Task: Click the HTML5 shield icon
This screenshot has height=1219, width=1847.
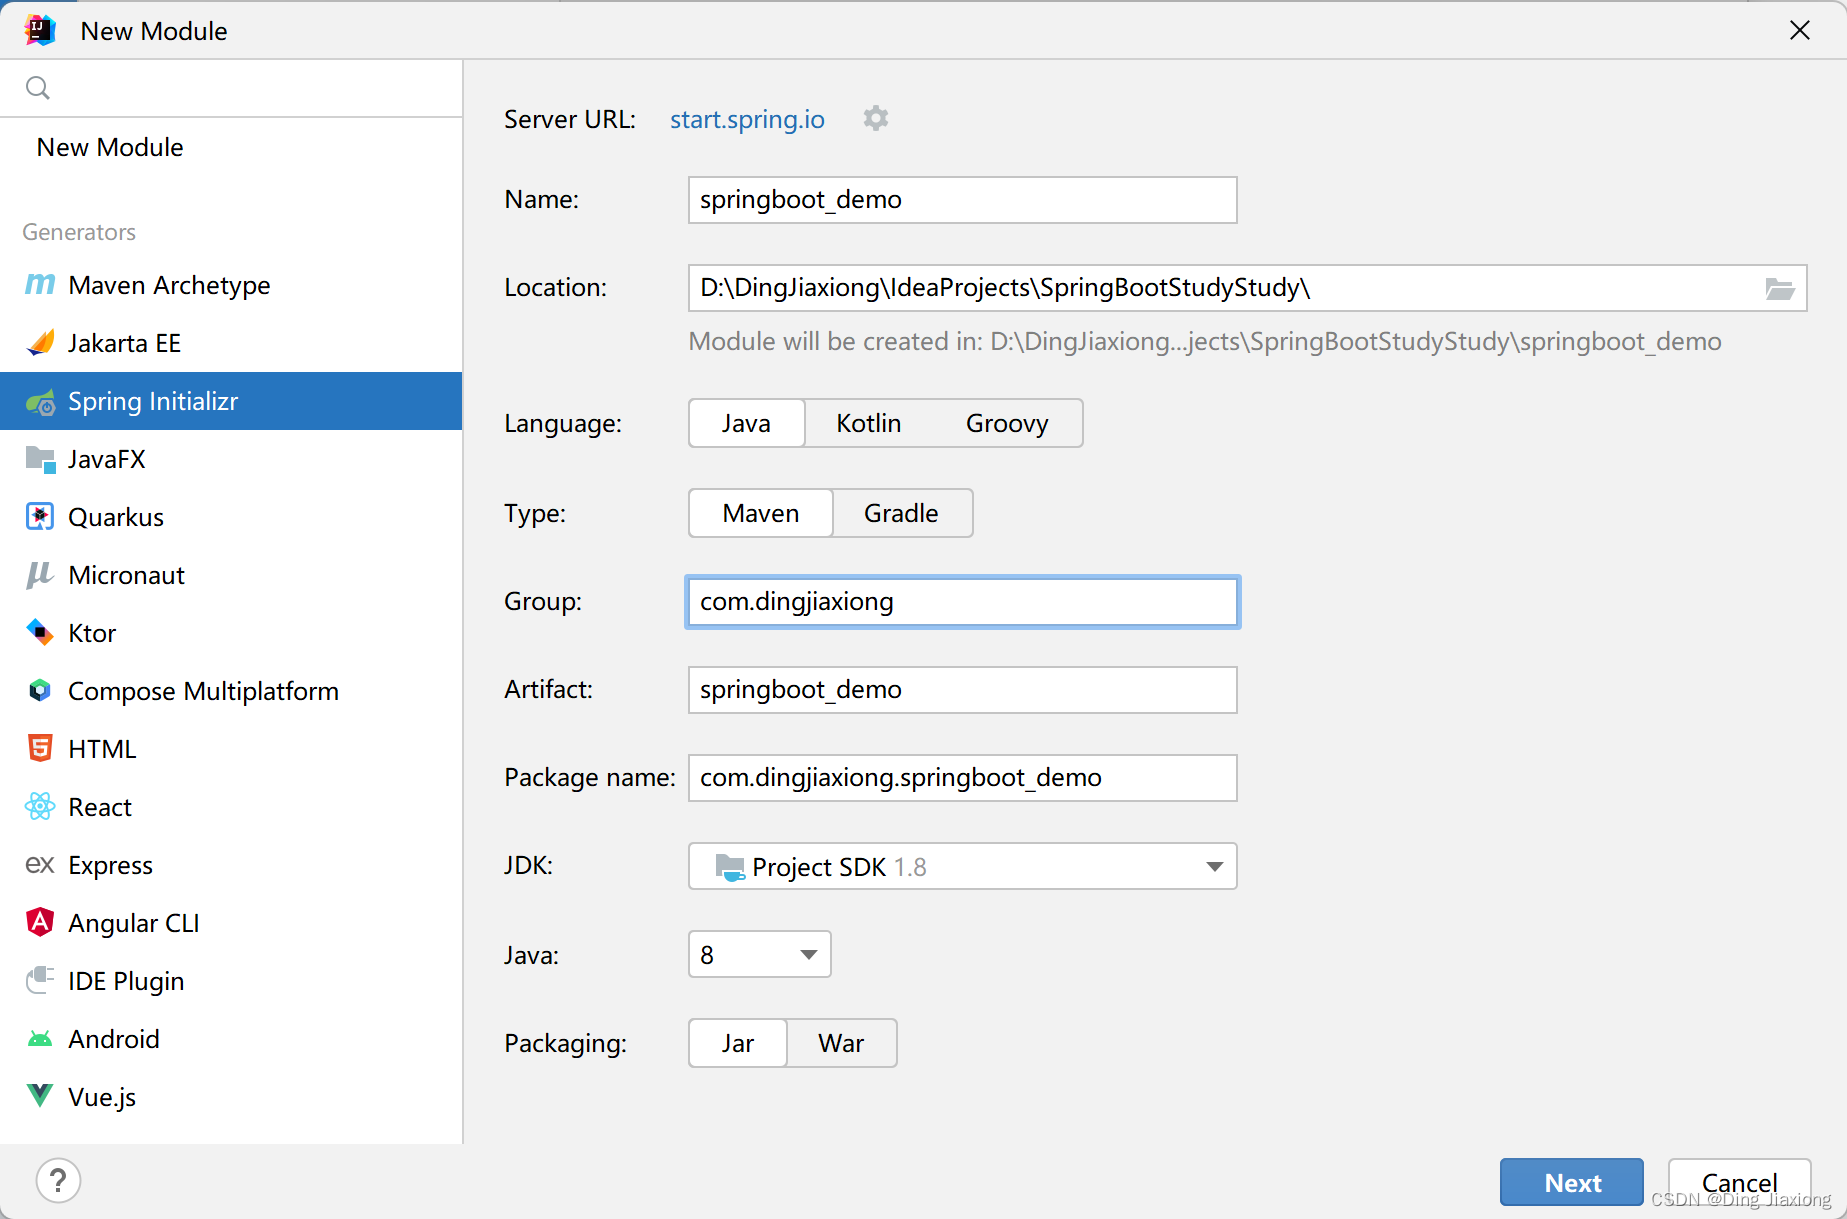Action: (x=40, y=749)
